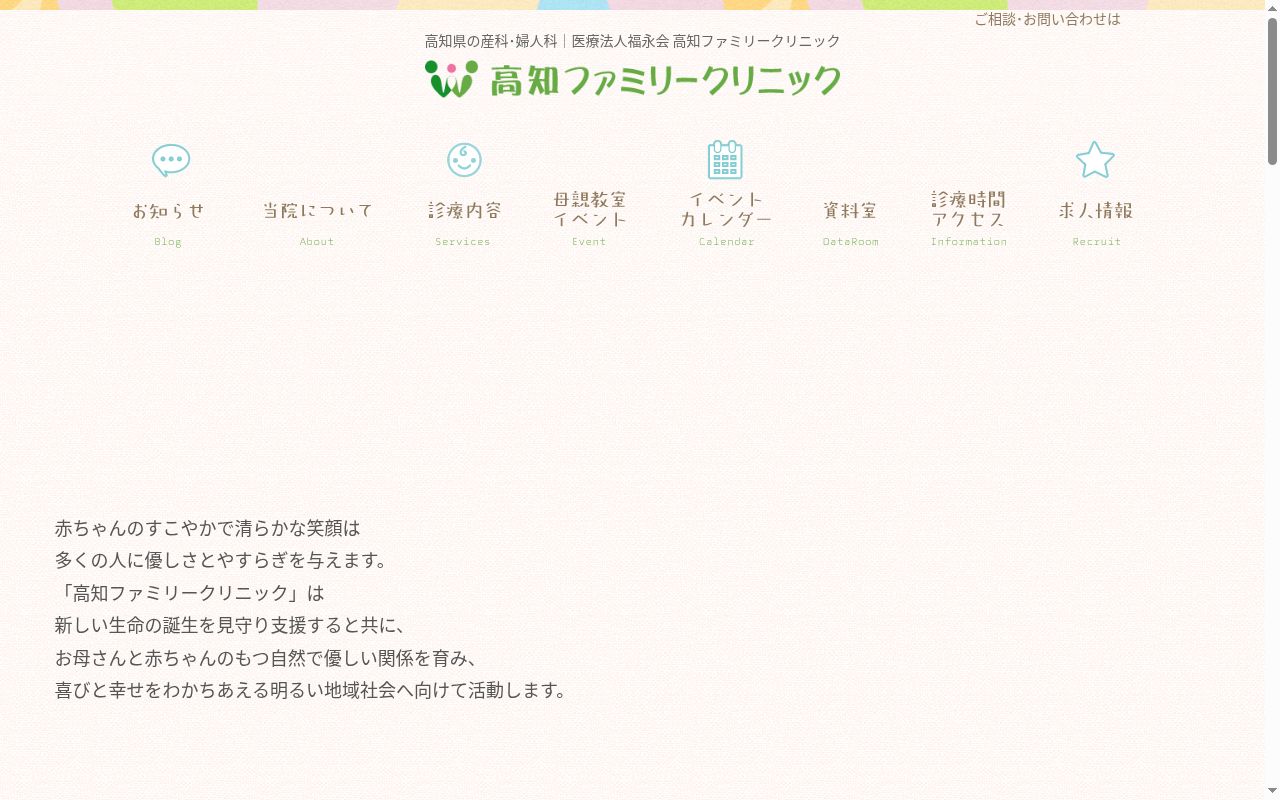Click the ご相談・お問い合わせは link

tap(1047, 19)
